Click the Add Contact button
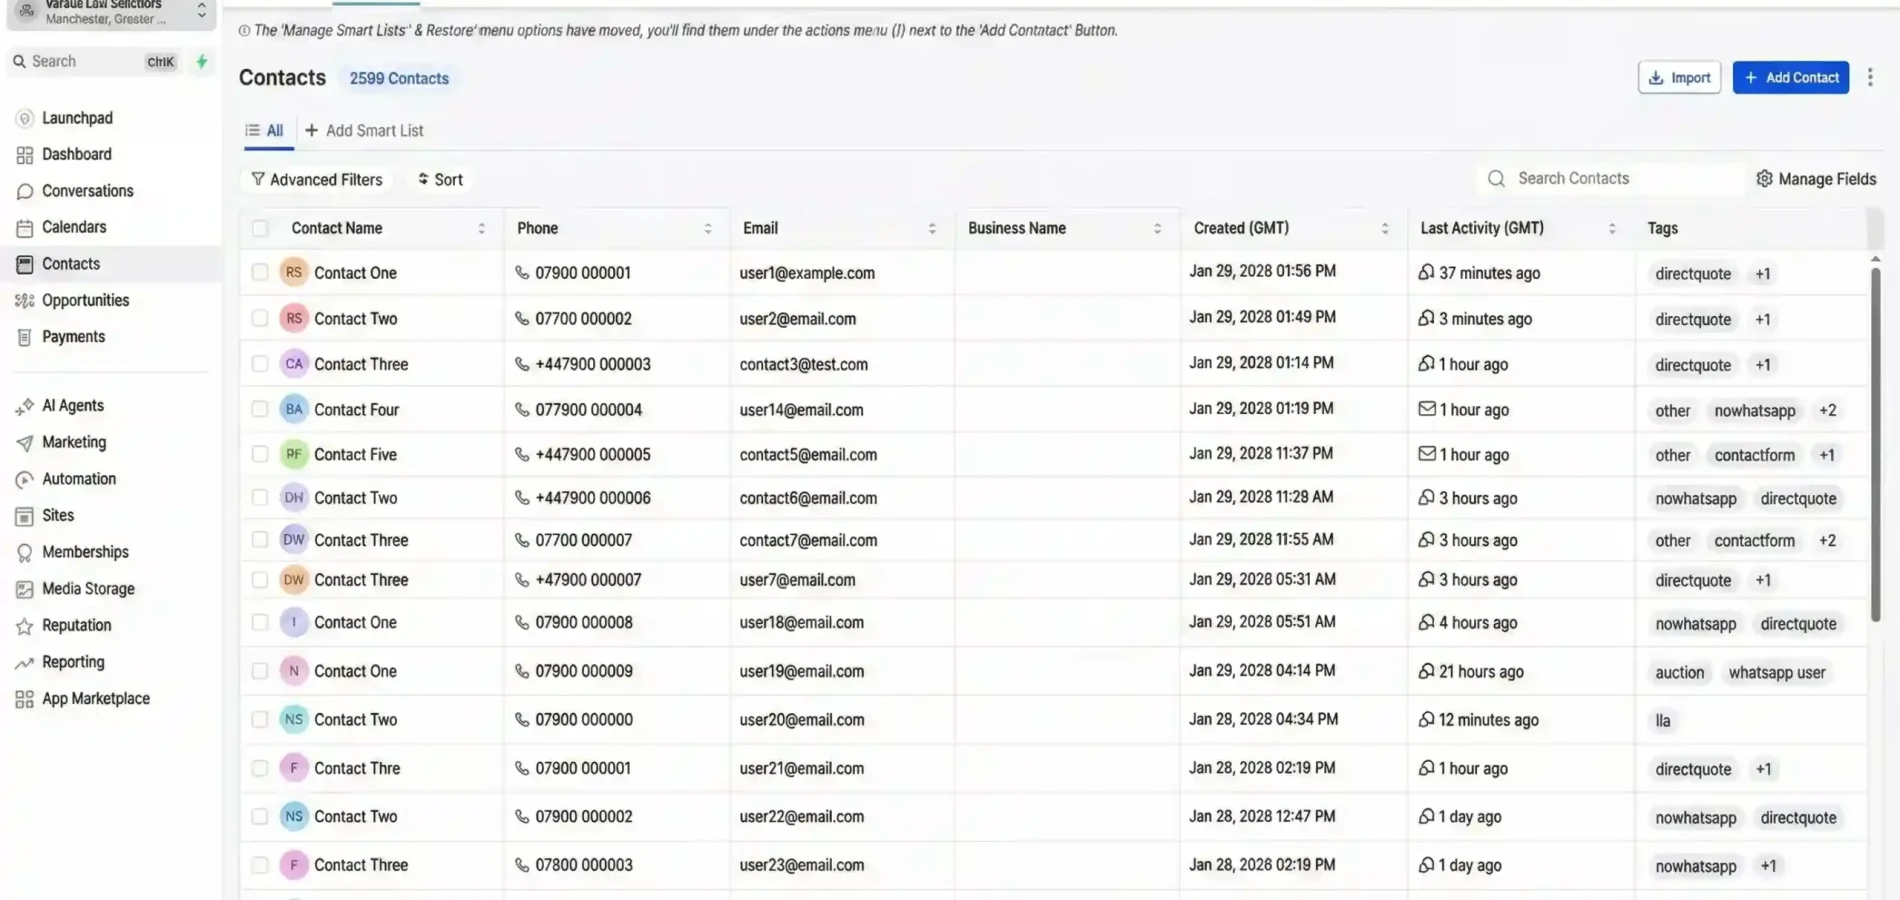Viewport: 1900px width, 900px height. point(1790,77)
